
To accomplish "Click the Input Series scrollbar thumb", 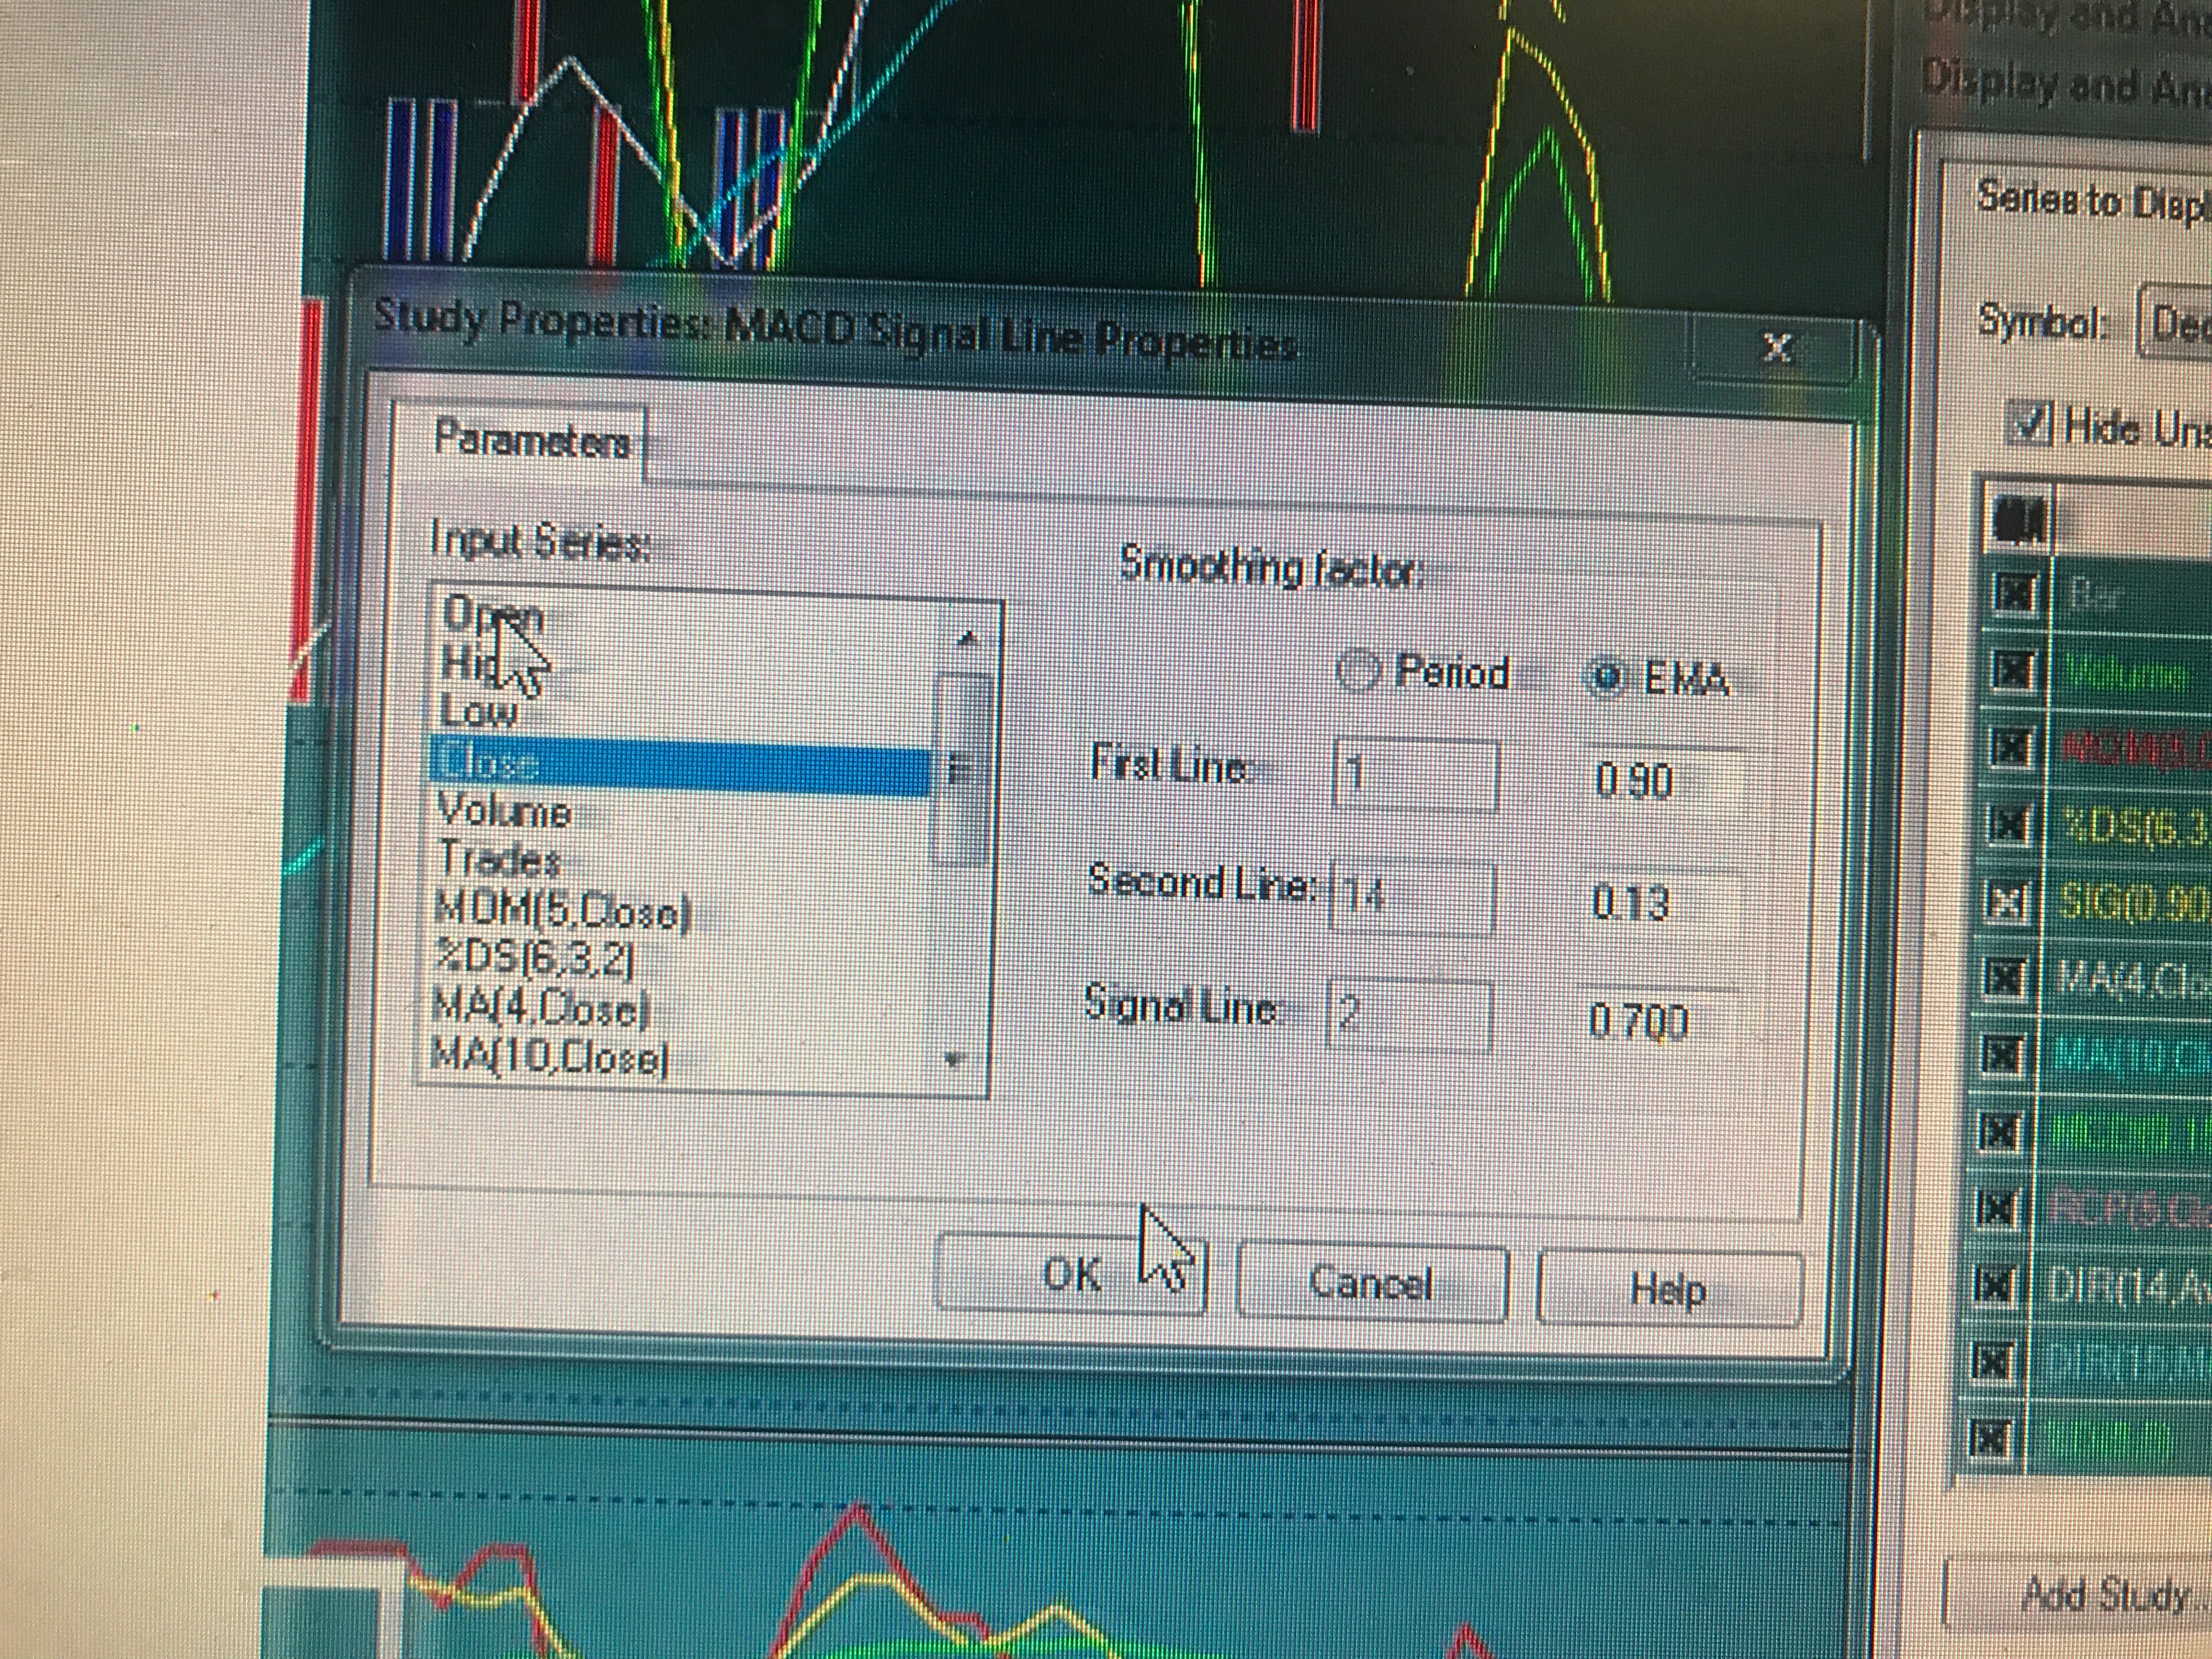I will click(x=960, y=768).
